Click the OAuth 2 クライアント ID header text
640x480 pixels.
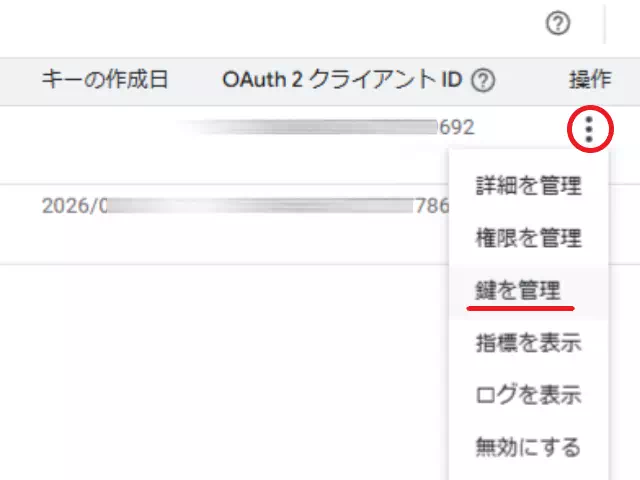pyautogui.click(x=342, y=81)
